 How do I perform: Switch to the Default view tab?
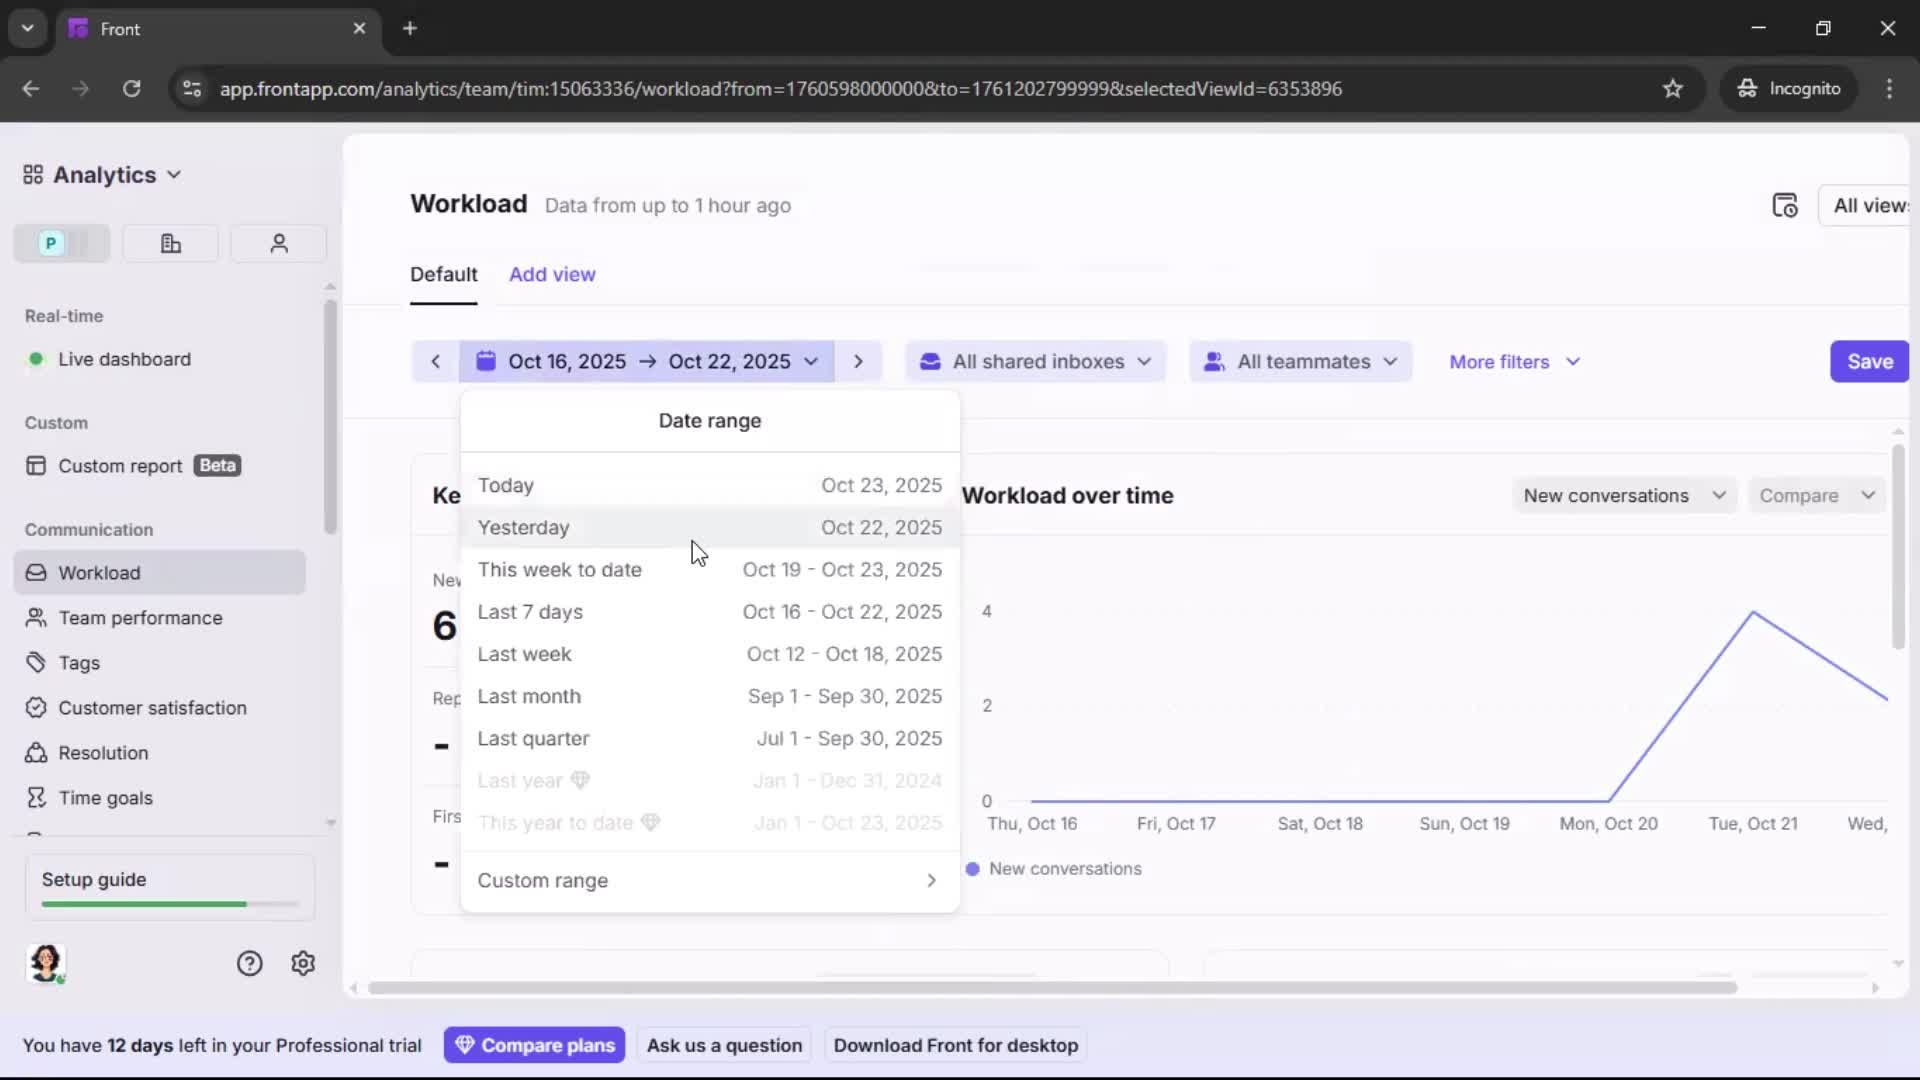coord(444,274)
